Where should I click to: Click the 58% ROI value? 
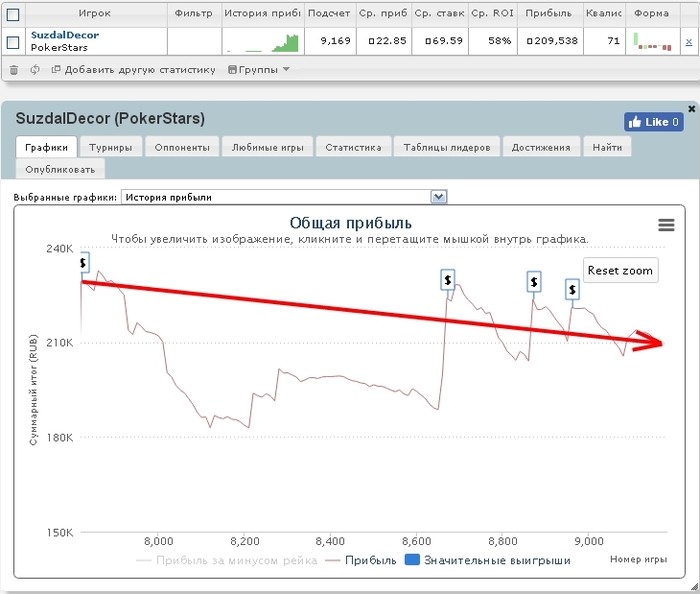[x=500, y=41]
